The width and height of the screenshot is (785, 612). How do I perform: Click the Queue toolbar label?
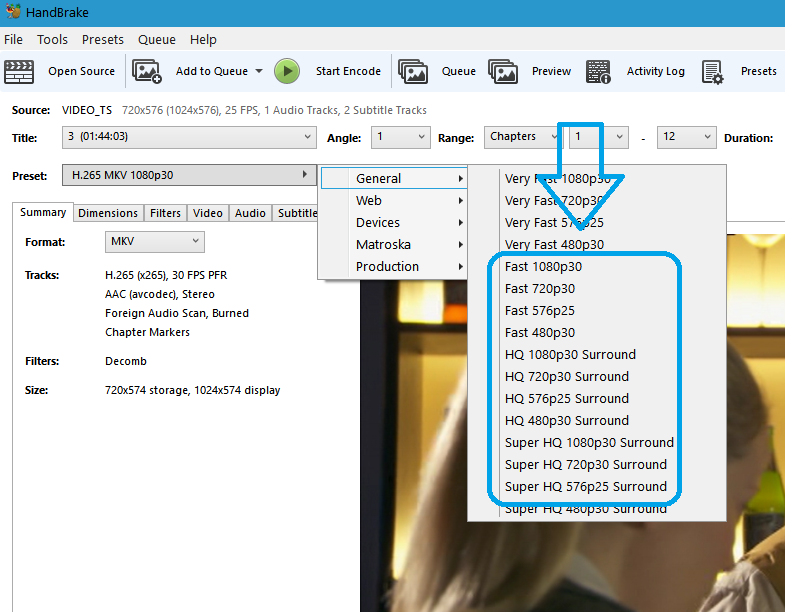click(x=459, y=71)
